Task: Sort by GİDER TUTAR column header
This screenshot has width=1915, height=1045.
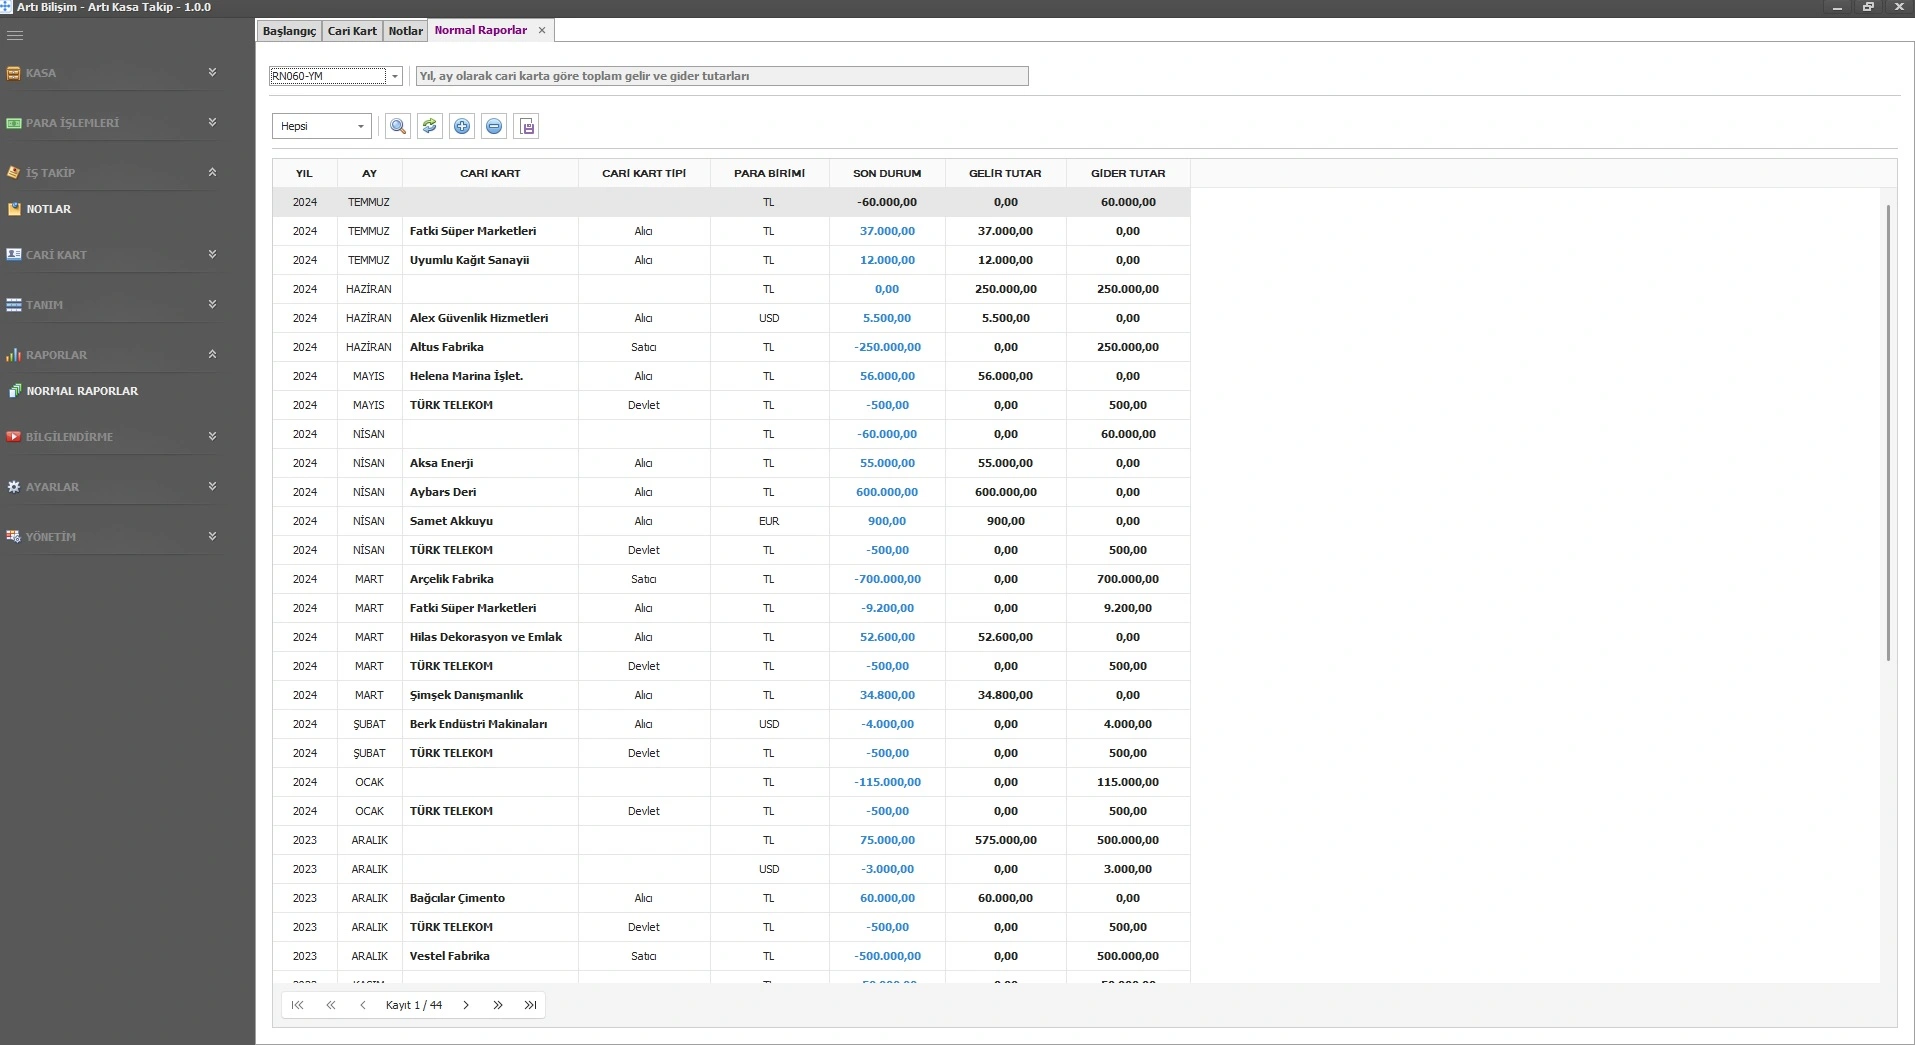Action: point(1128,173)
